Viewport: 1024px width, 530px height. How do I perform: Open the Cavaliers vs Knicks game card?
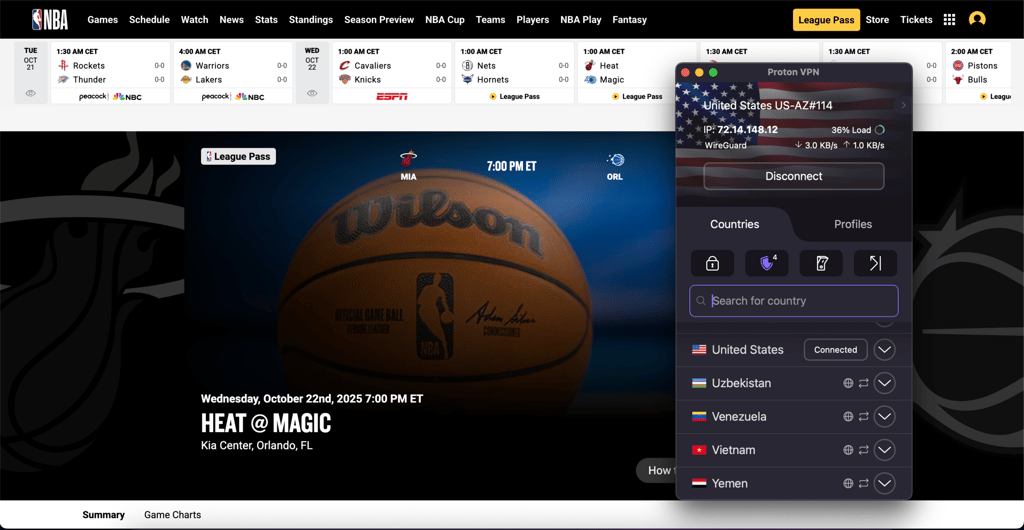pos(392,72)
